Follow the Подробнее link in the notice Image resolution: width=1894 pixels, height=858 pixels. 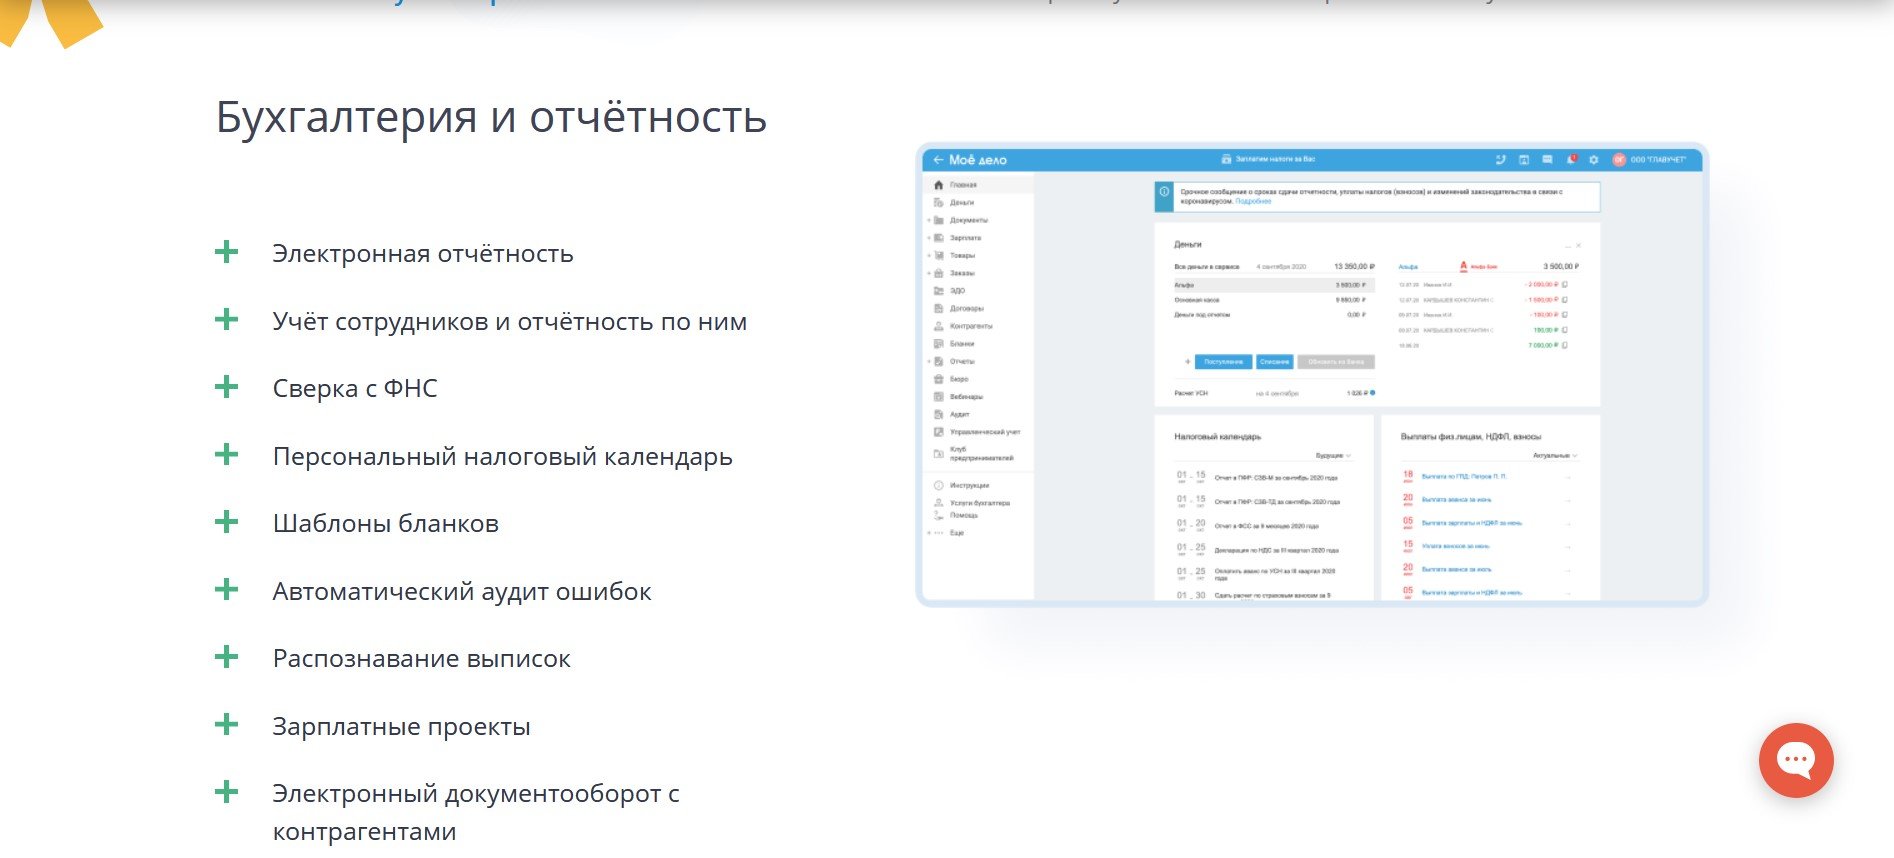pos(1253,202)
